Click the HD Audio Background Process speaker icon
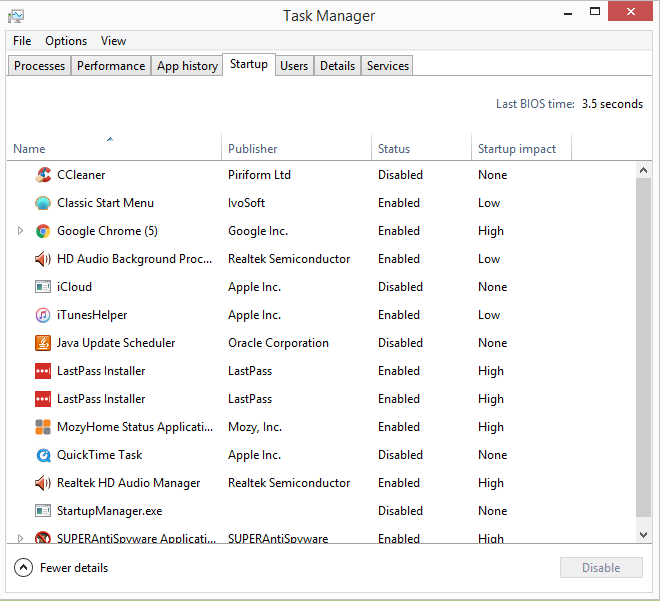Viewport: 660px width, 601px height. [43, 259]
